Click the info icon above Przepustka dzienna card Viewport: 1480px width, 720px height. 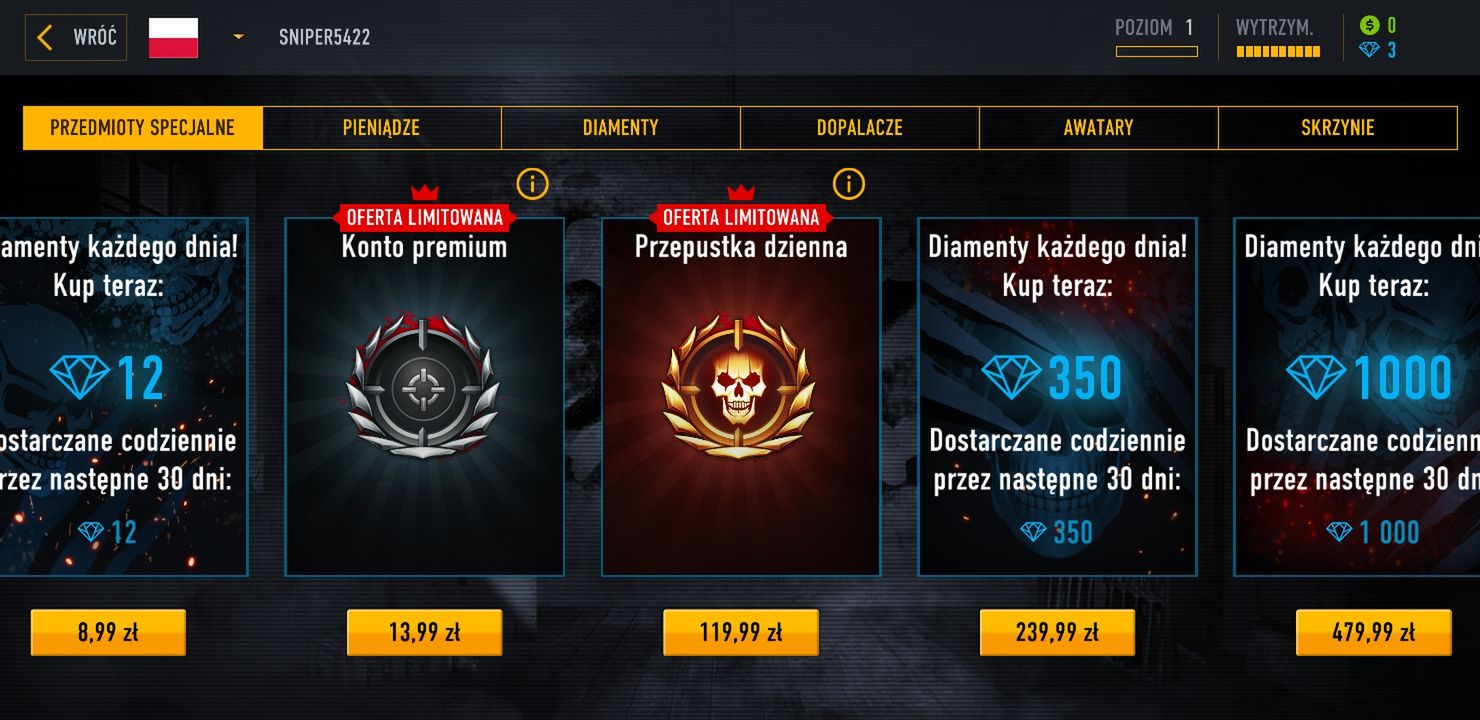(848, 184)
